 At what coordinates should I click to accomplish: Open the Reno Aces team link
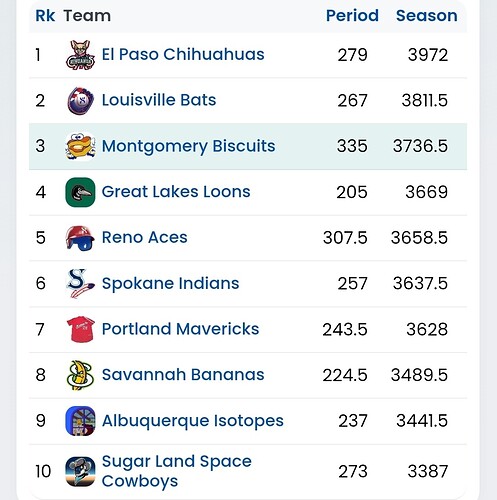144,237
